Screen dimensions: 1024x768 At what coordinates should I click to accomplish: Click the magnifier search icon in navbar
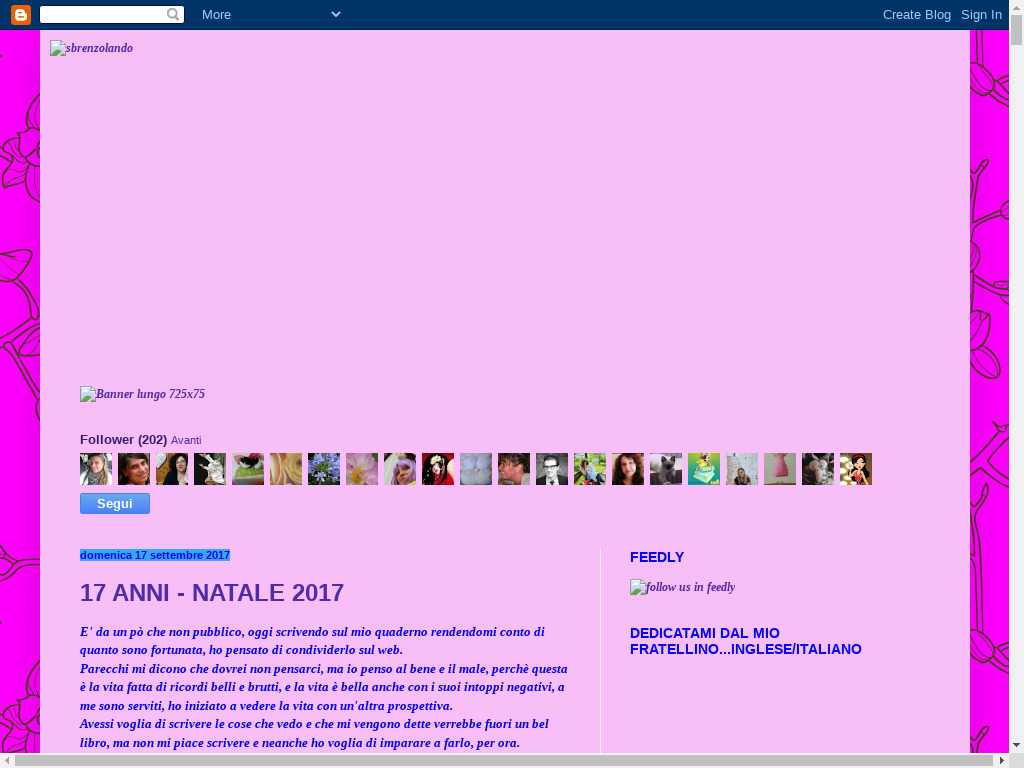tap(174, 15)
